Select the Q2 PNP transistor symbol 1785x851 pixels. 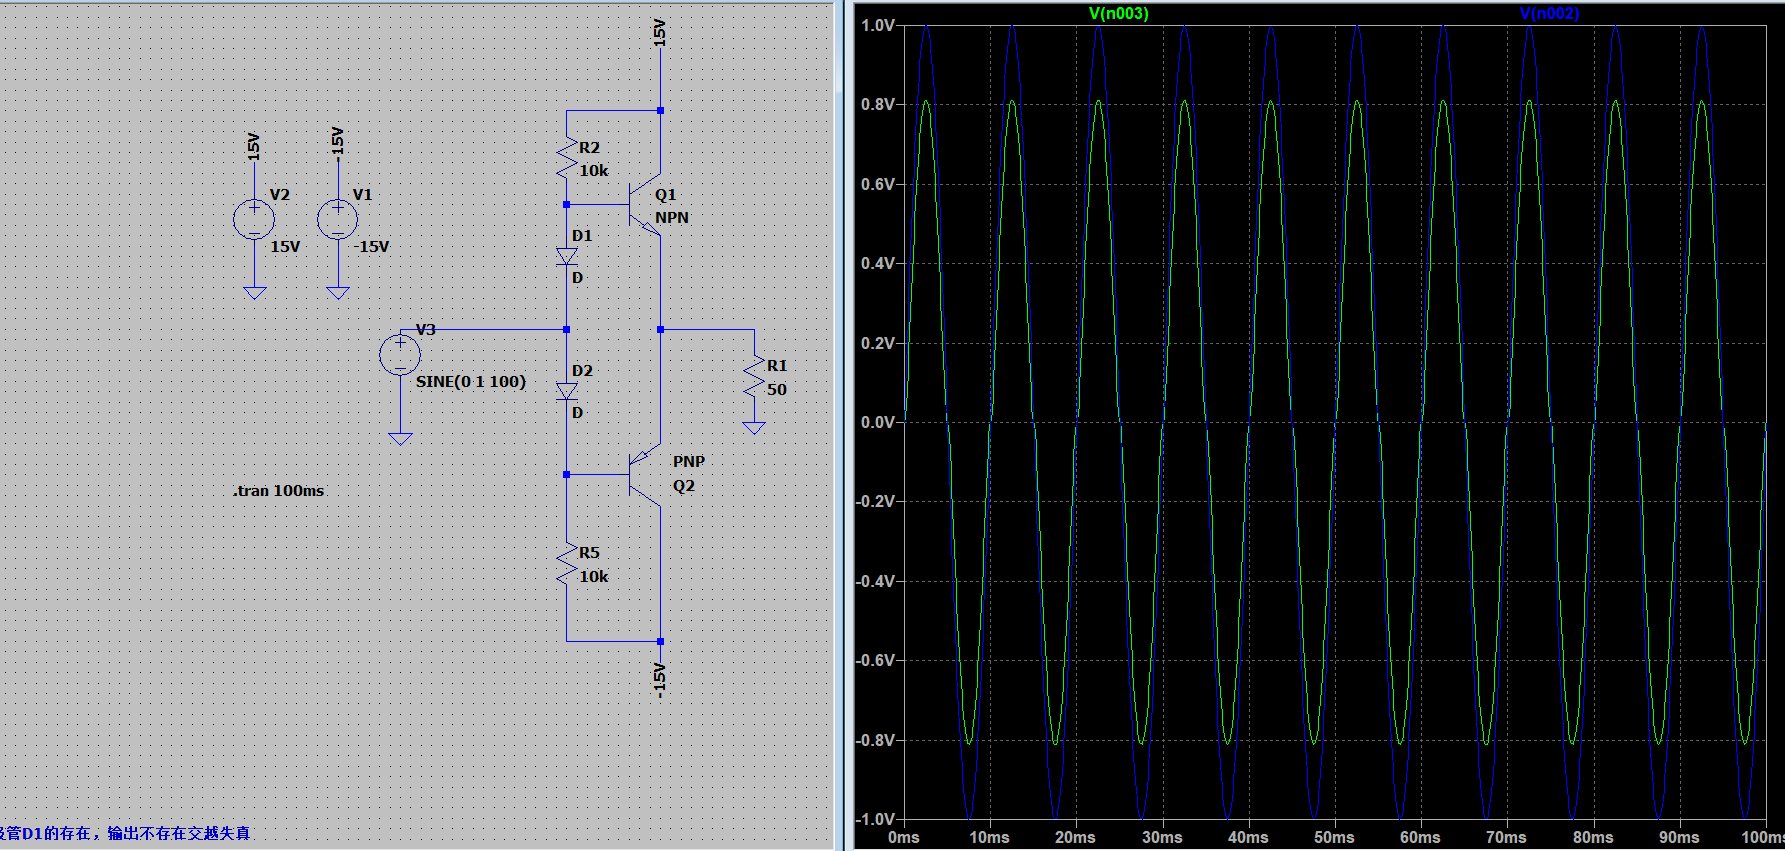tap(645, 474)
